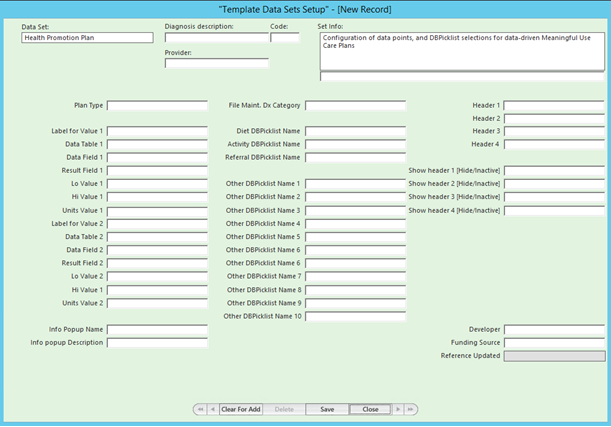611x427 pixels.
Task: Click the Show header 1 [Hide/Inactive] field
Action: pyautogui.click(x=554, y=171)
